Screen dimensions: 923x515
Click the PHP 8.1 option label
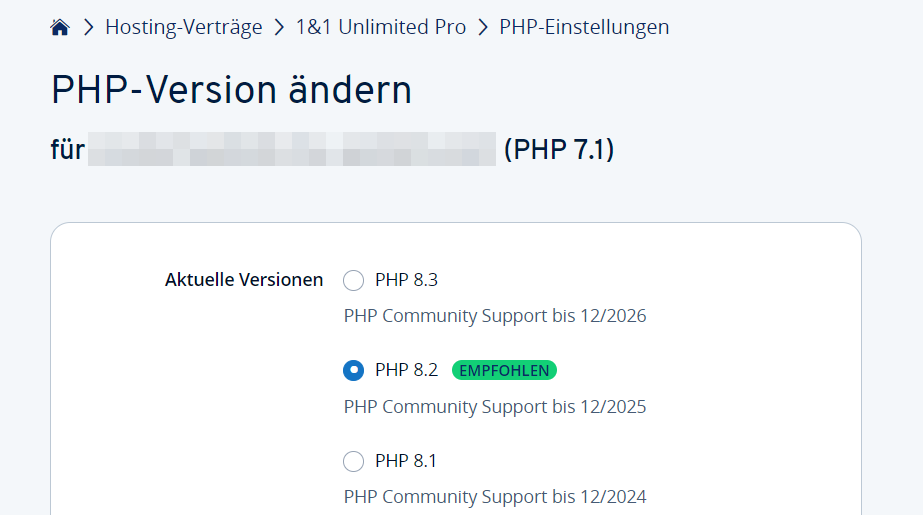click(x=406, y=461)
